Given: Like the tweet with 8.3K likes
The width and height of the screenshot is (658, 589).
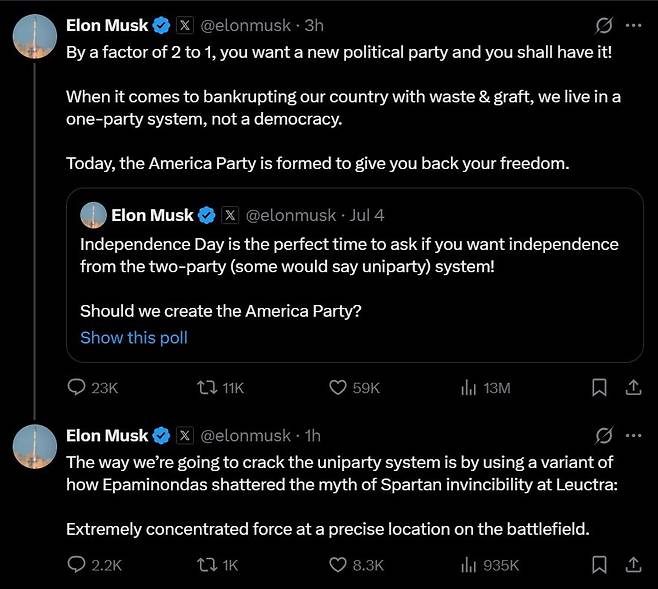Looking at the screenshot, I should pyautogui.click(x=338, y=565).
